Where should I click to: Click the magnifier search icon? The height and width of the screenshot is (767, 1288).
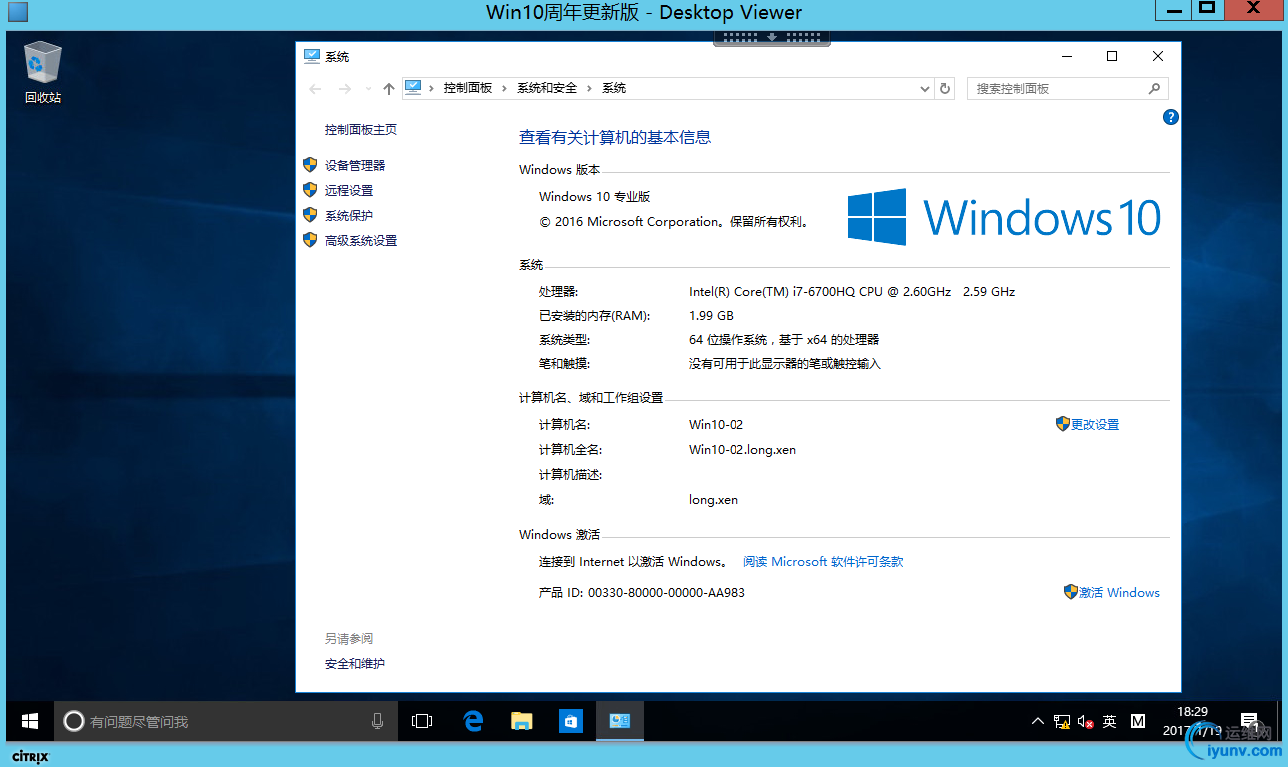(x=1154, y=88)
